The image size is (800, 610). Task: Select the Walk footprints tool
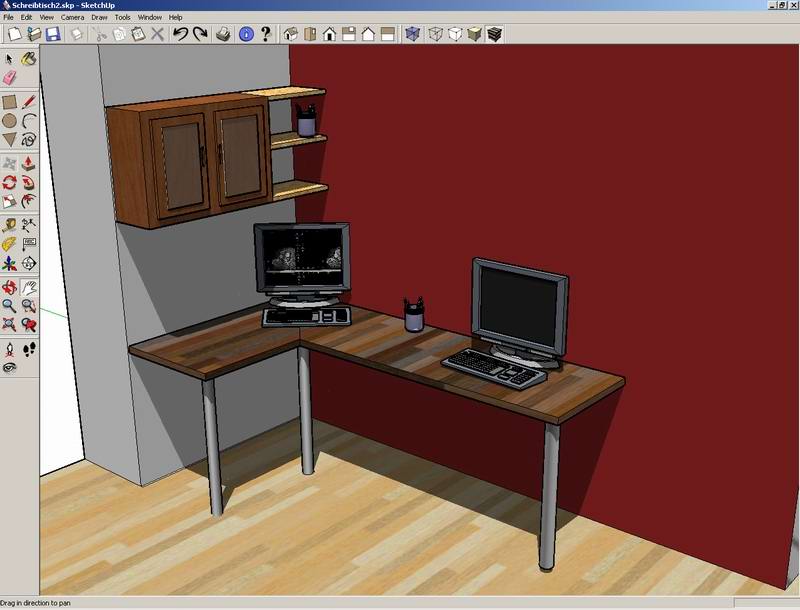point(28,349)
